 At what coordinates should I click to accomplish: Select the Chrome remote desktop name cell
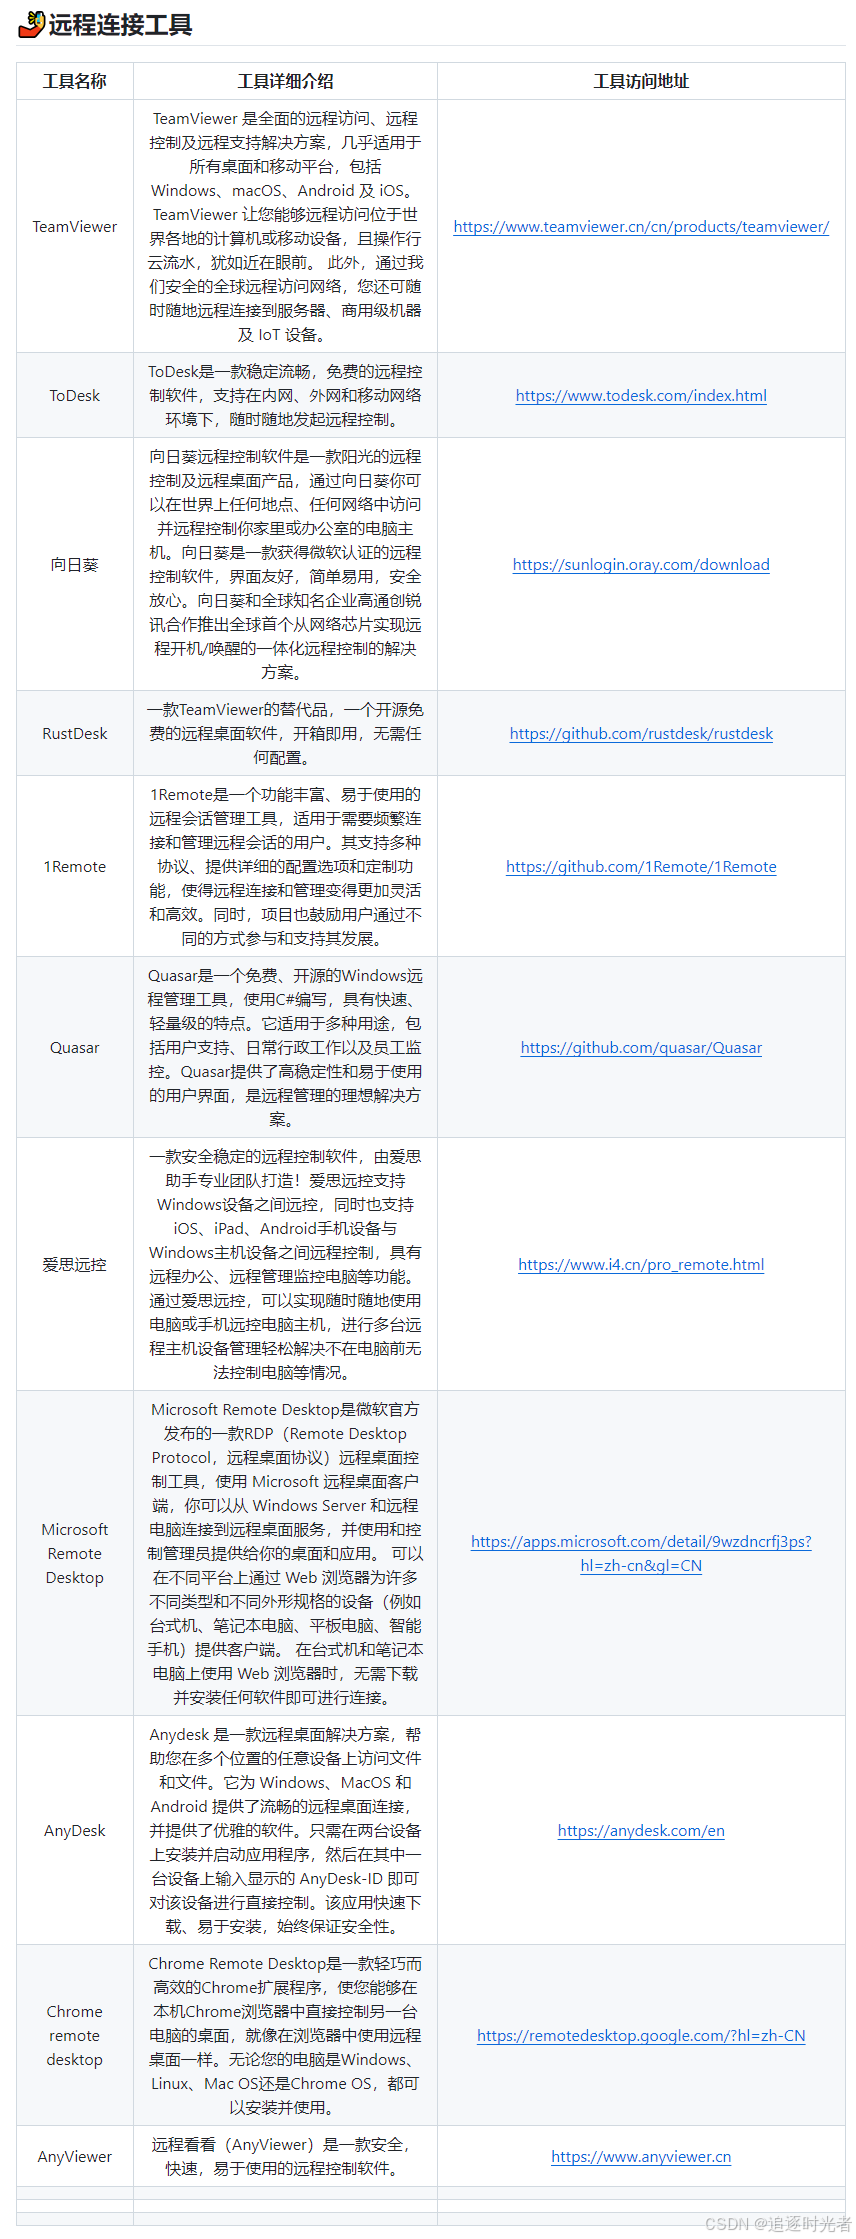75,2036
